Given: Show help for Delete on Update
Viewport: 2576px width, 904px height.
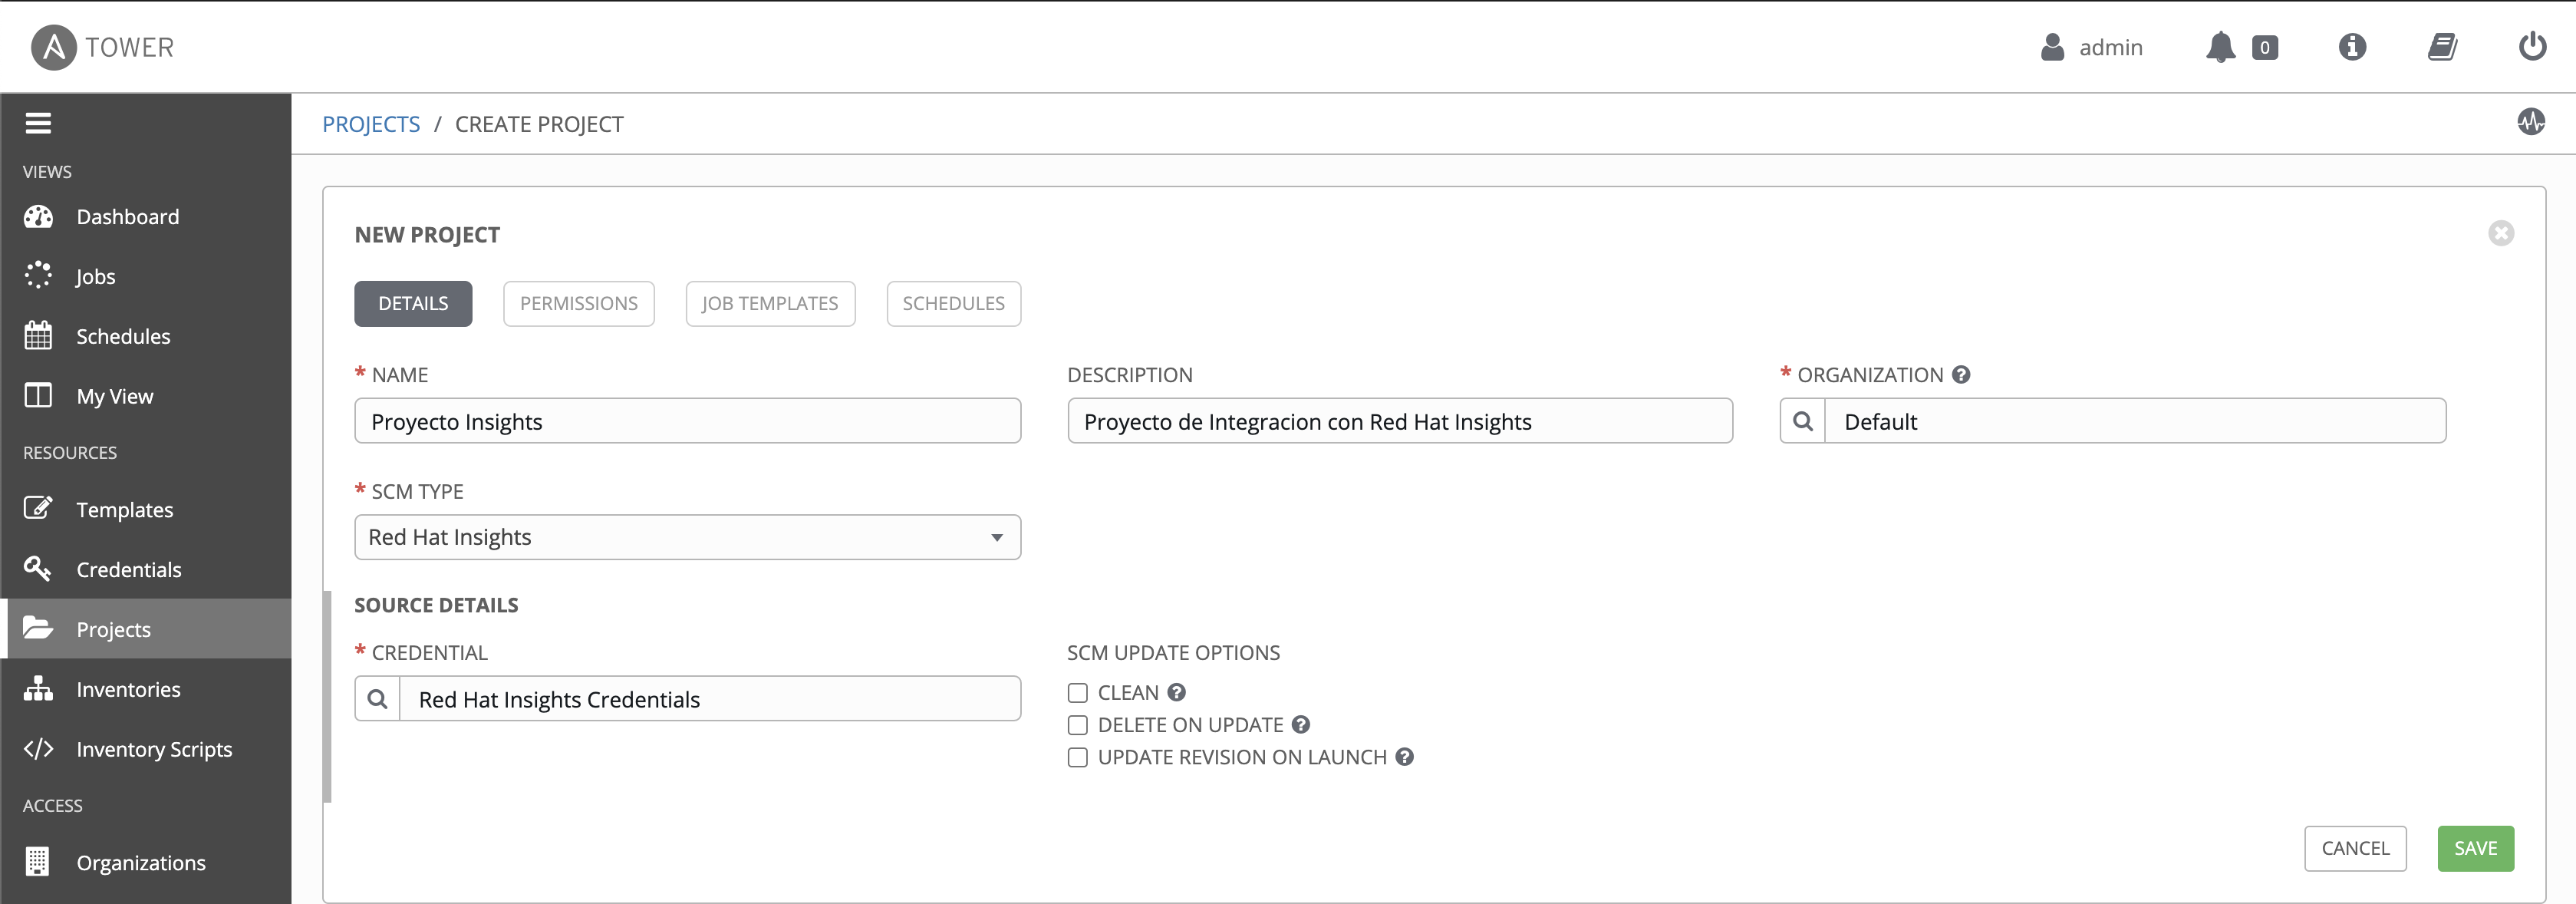Looking at the screenshot, I should (x=1301, y=724).
